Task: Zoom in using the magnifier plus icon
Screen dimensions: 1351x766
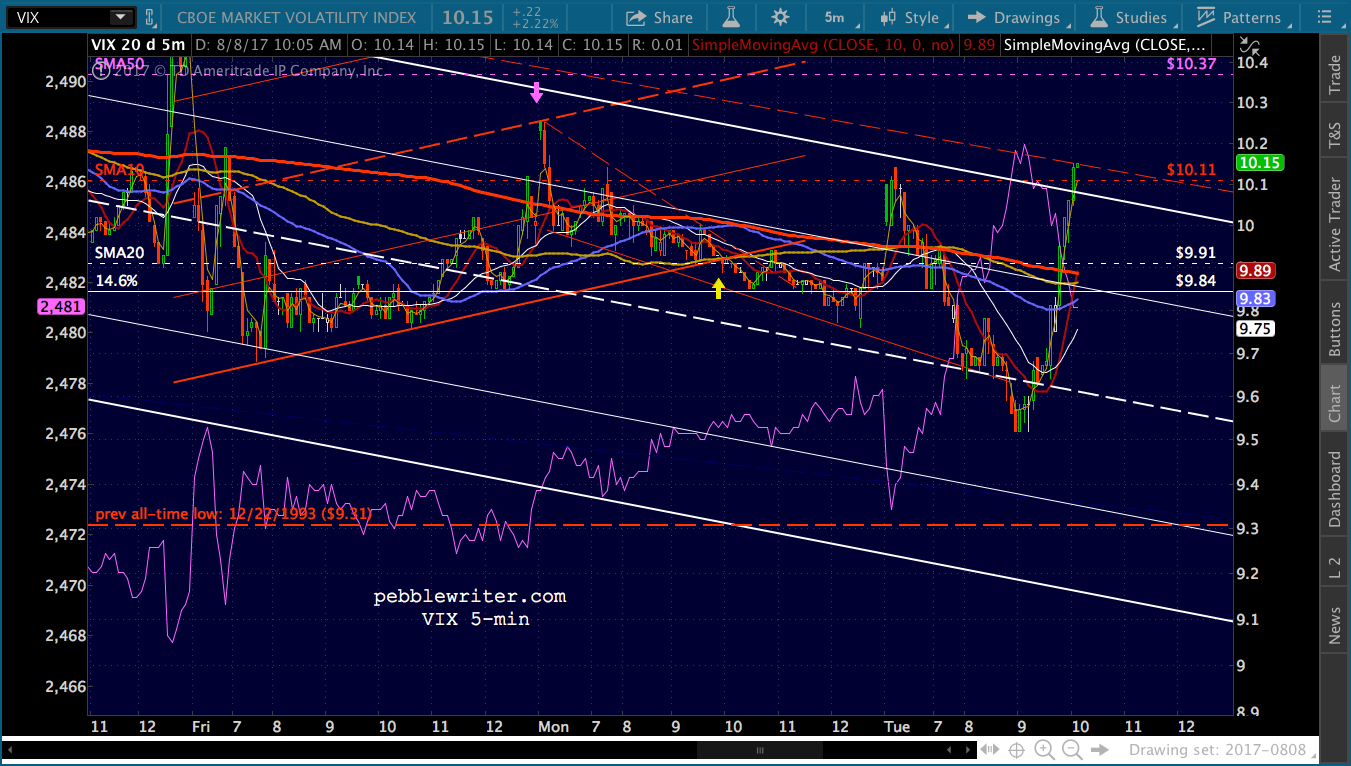Action: (x=1044, y=749)
